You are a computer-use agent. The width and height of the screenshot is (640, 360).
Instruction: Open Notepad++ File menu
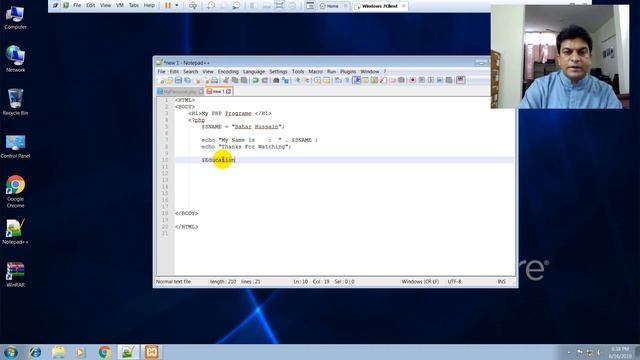click(161, 71)
